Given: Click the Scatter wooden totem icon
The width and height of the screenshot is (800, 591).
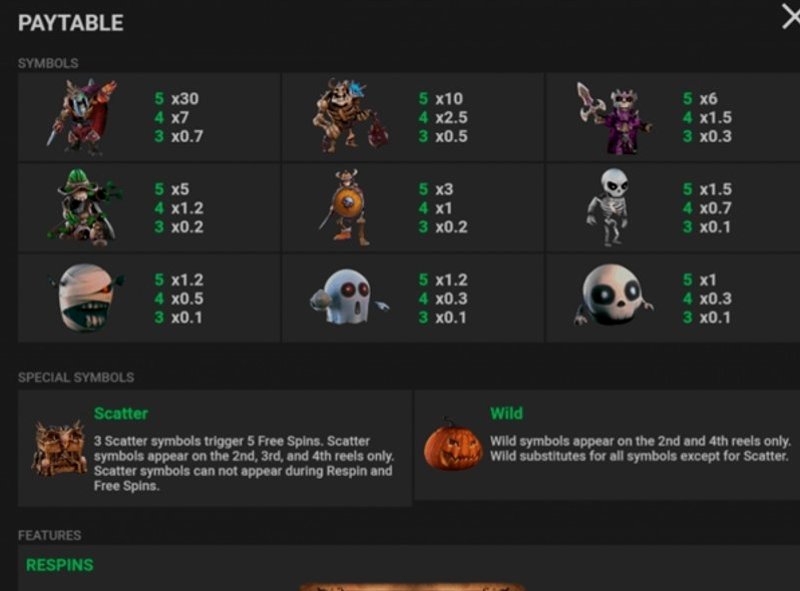Looking at the screenshot, I should point(59,449).
